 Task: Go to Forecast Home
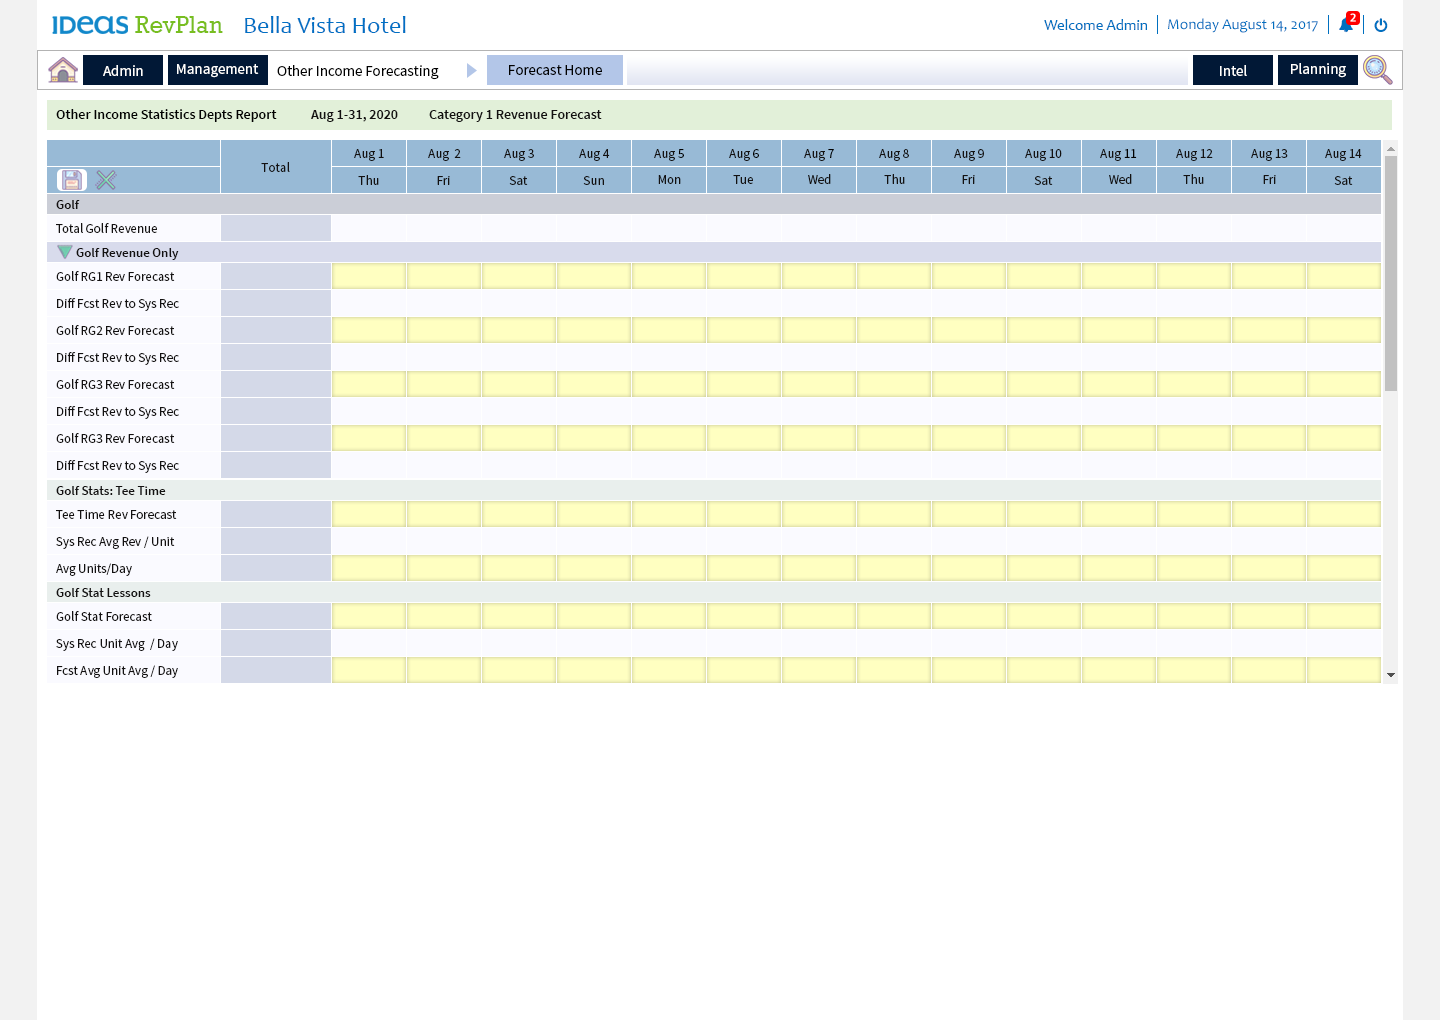click(x=555, y=70)
